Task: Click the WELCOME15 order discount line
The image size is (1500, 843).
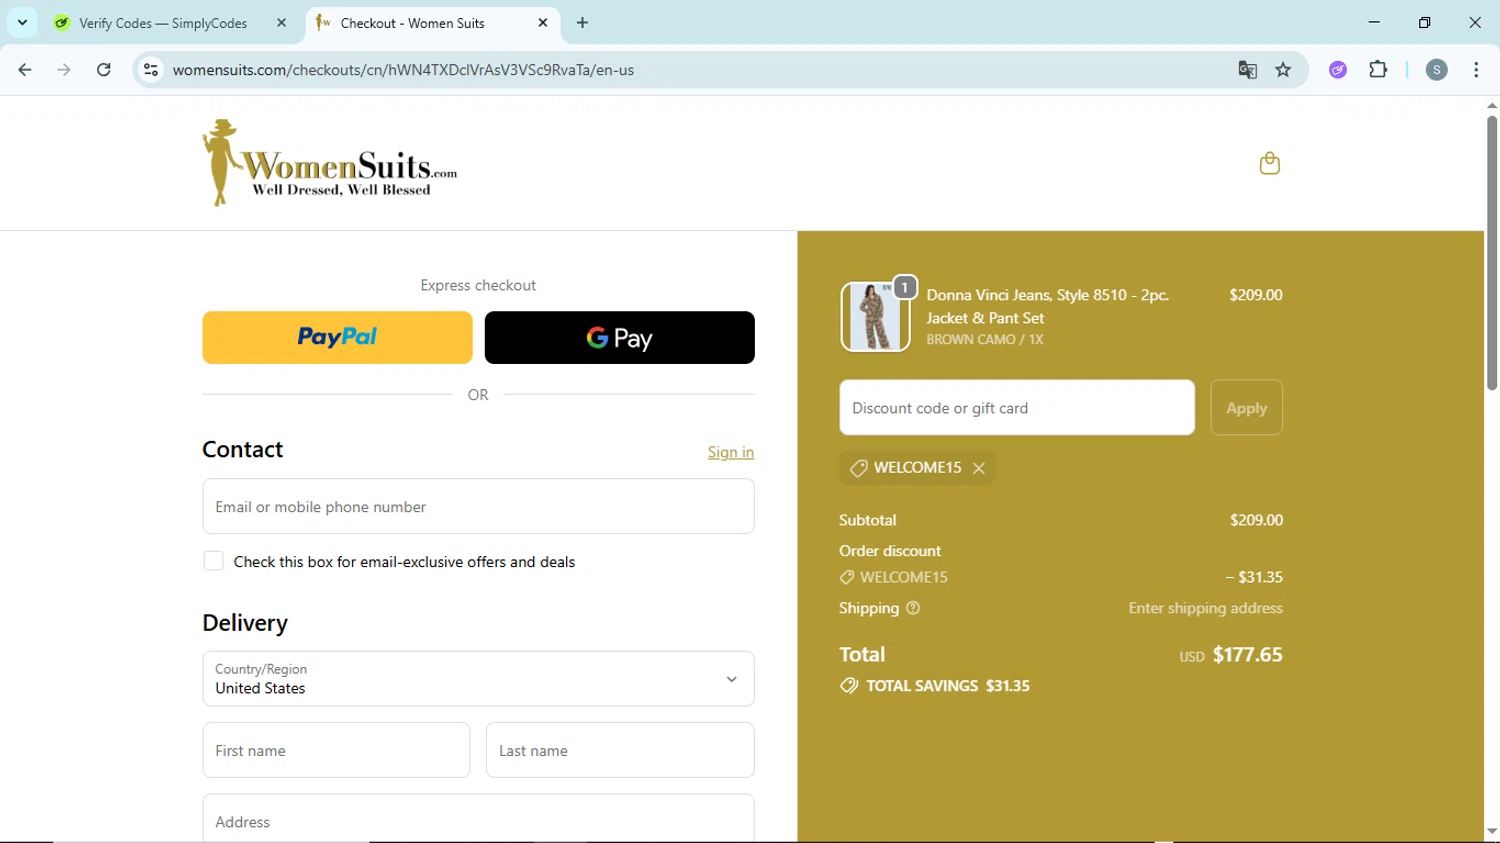Action: point(903,577)
